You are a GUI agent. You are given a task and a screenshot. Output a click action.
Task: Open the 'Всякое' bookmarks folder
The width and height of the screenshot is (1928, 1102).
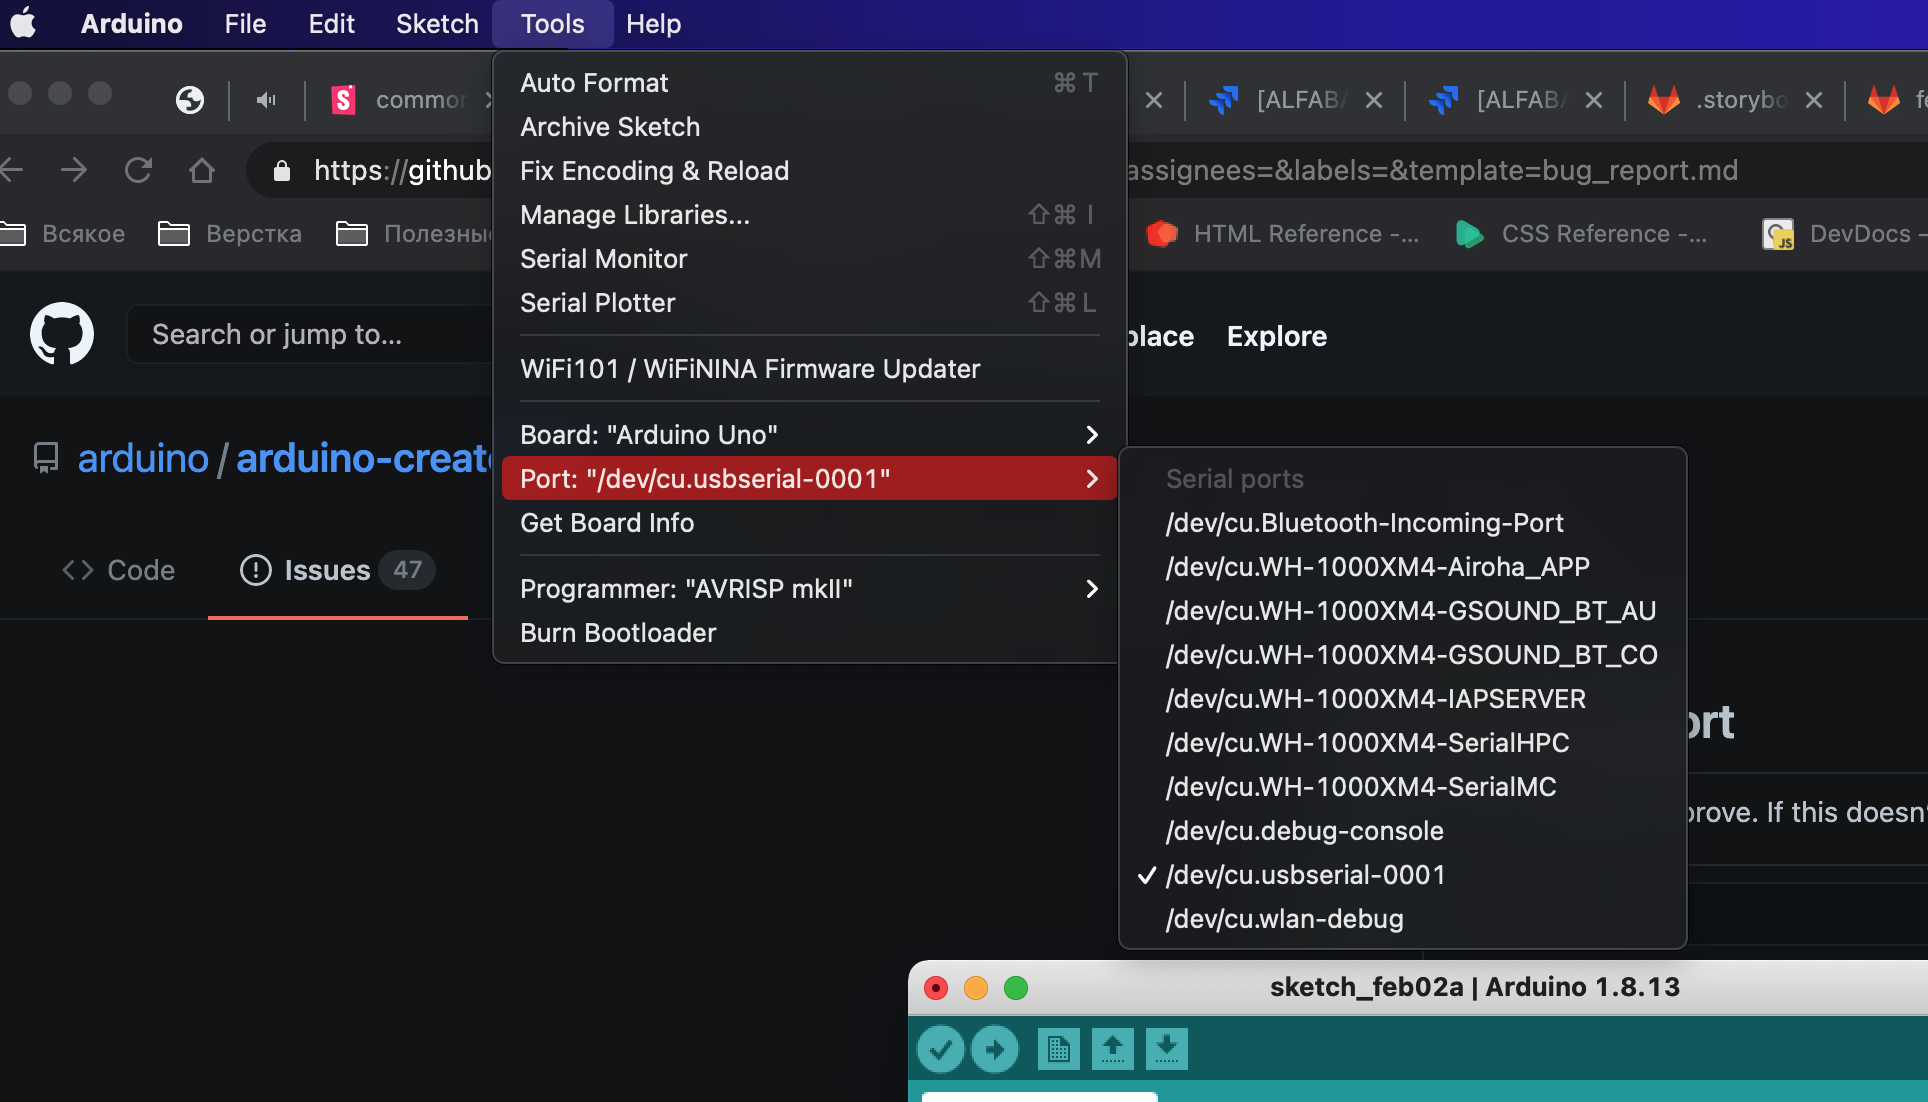[63, 233]
